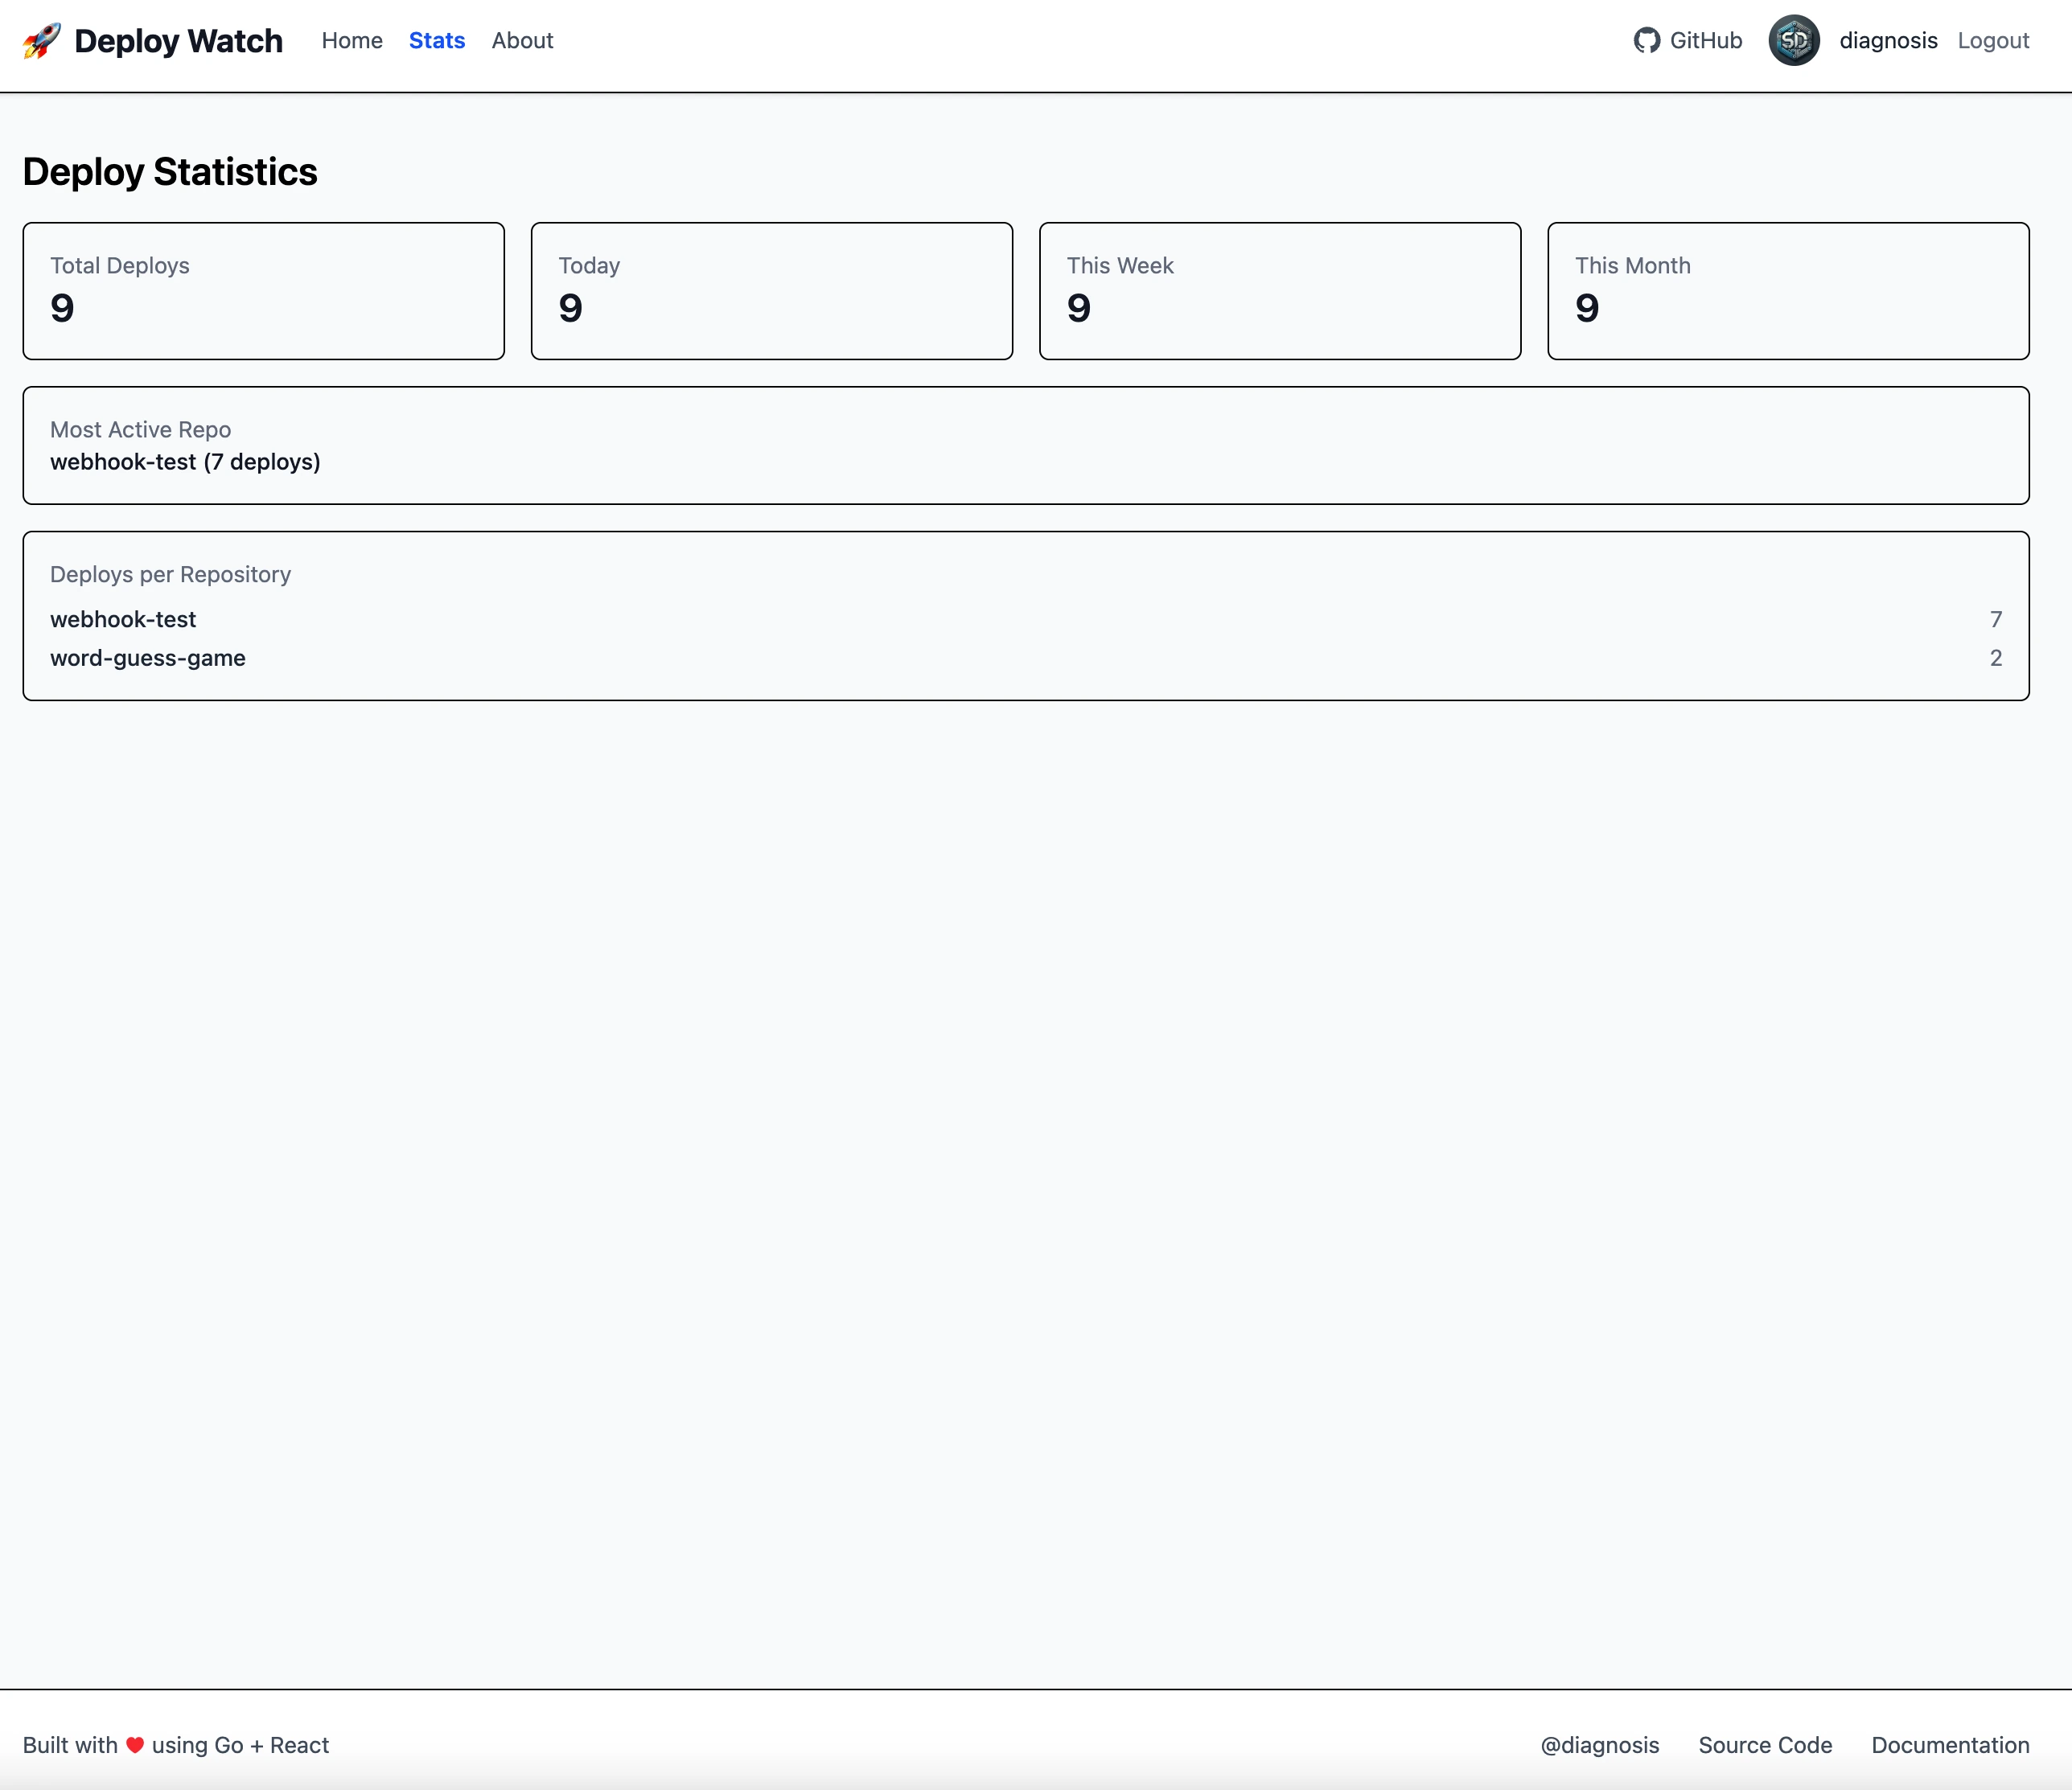Select the Stats navigation item
The width and height of the screenshot is (2072, 1790).
pyautogui.click(x=437, y=41)
